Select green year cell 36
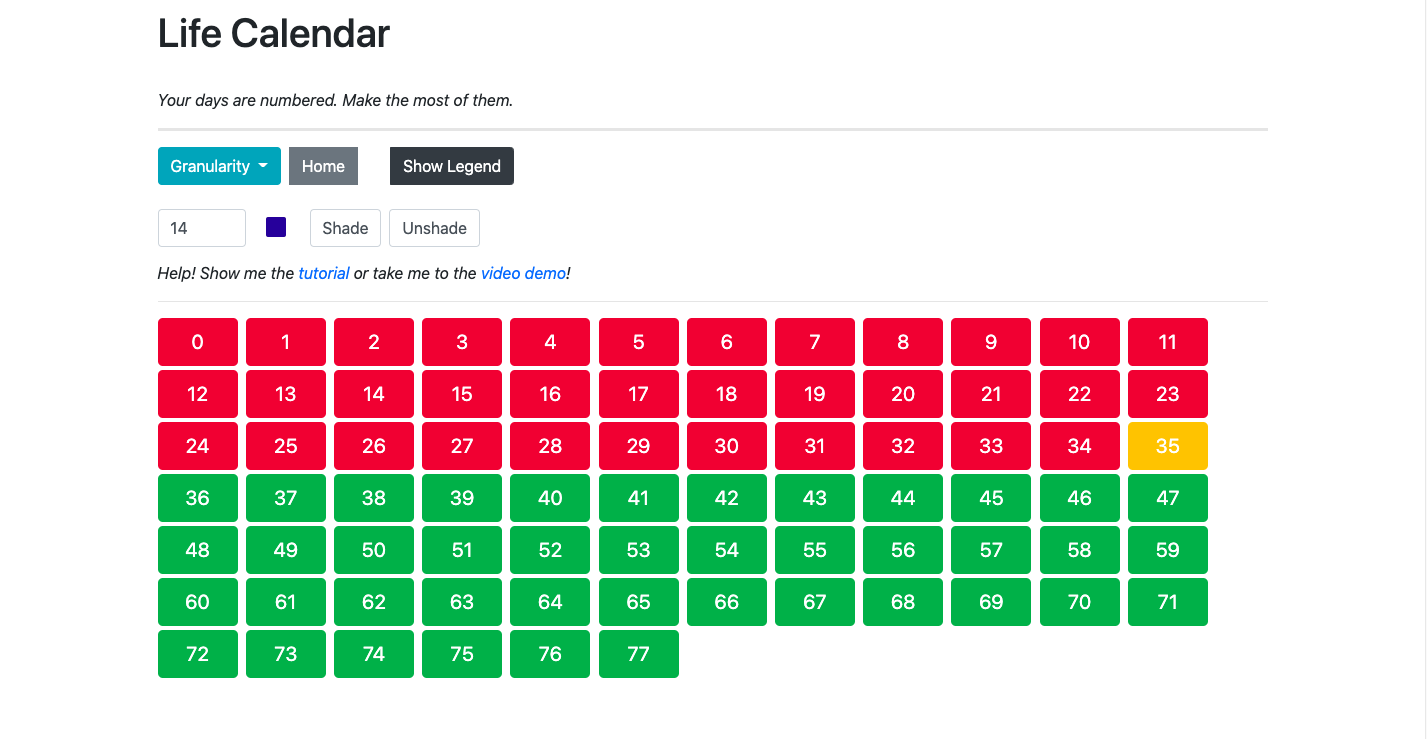 pyautogui.click(x=198, y=498)
